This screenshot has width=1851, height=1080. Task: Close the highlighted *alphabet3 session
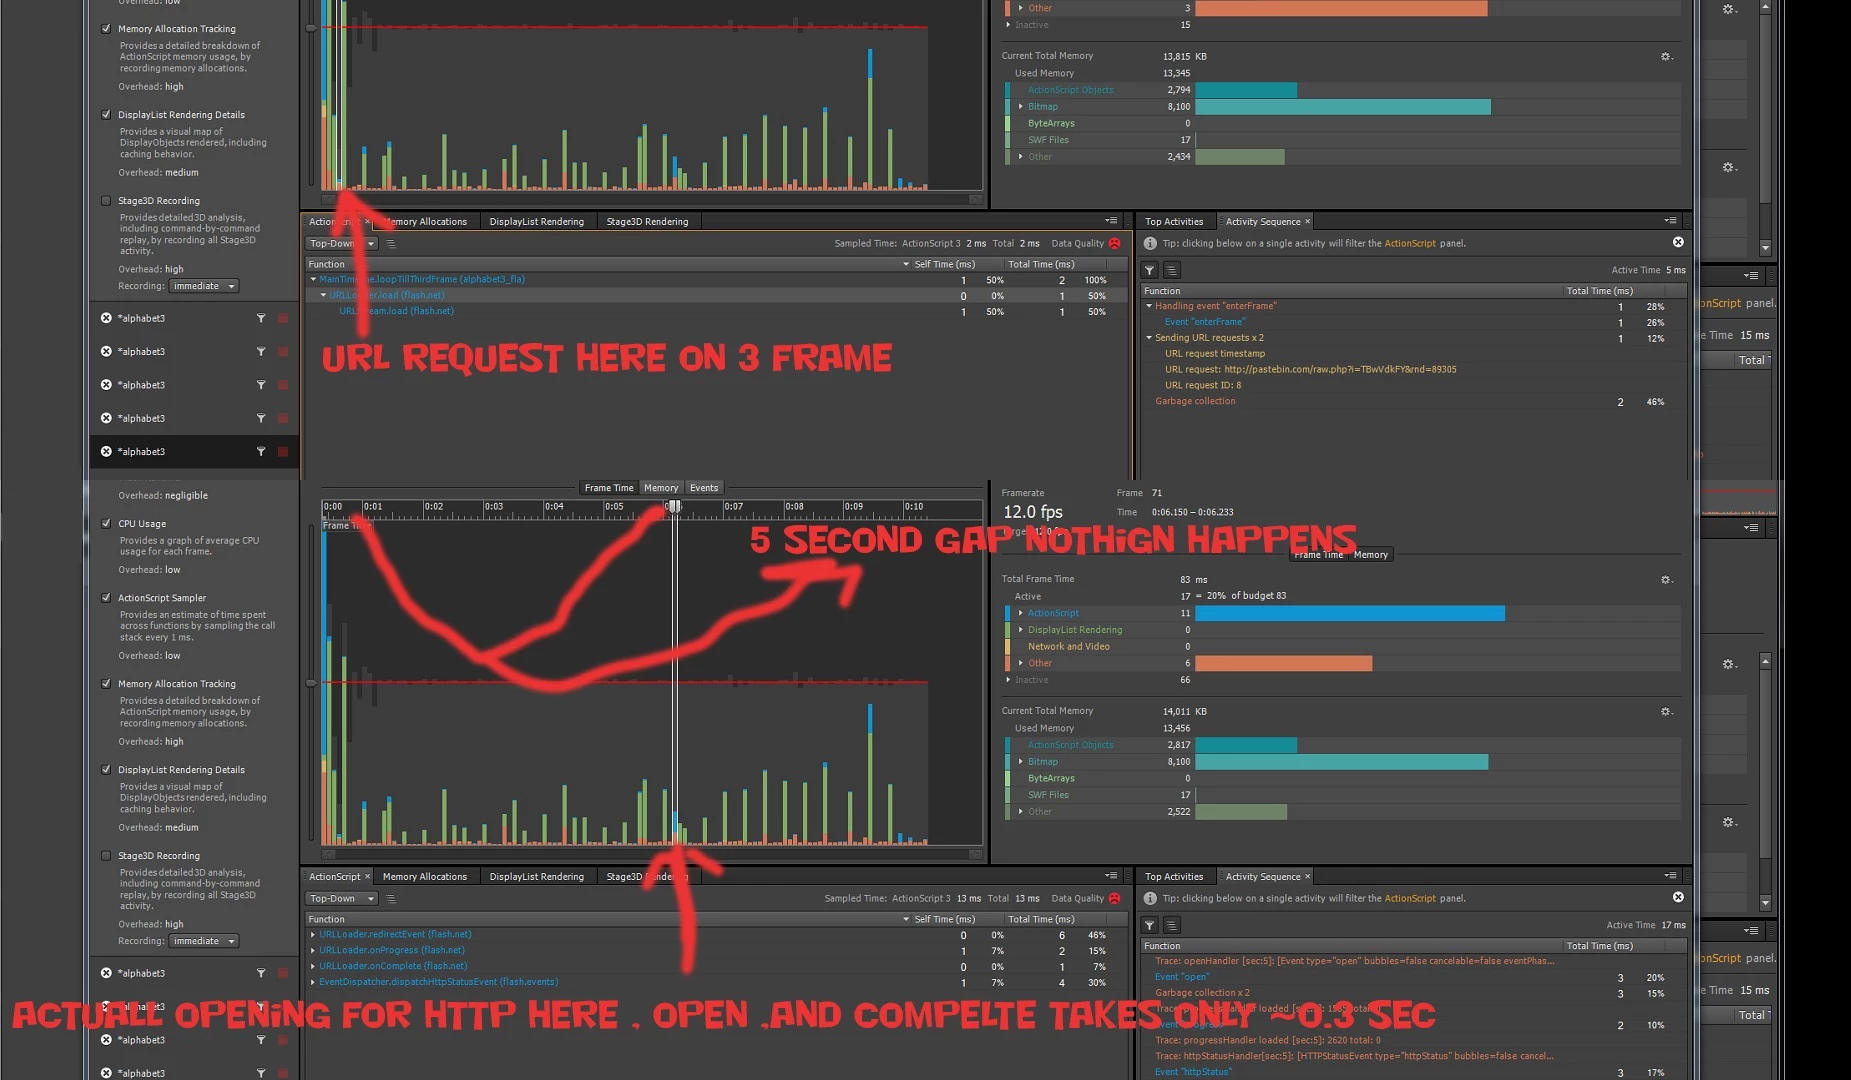click(106, 451)
